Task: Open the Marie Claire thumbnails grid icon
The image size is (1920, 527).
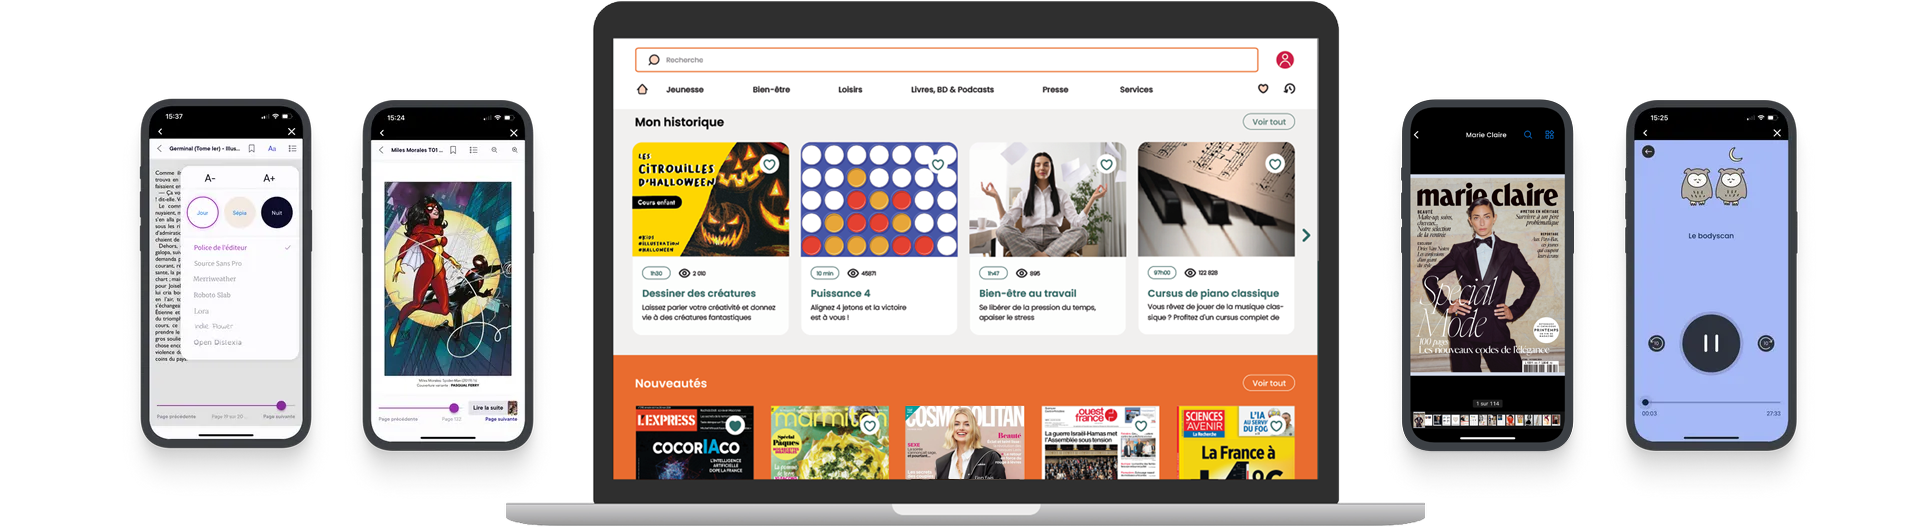Action: coord(1549,134)
